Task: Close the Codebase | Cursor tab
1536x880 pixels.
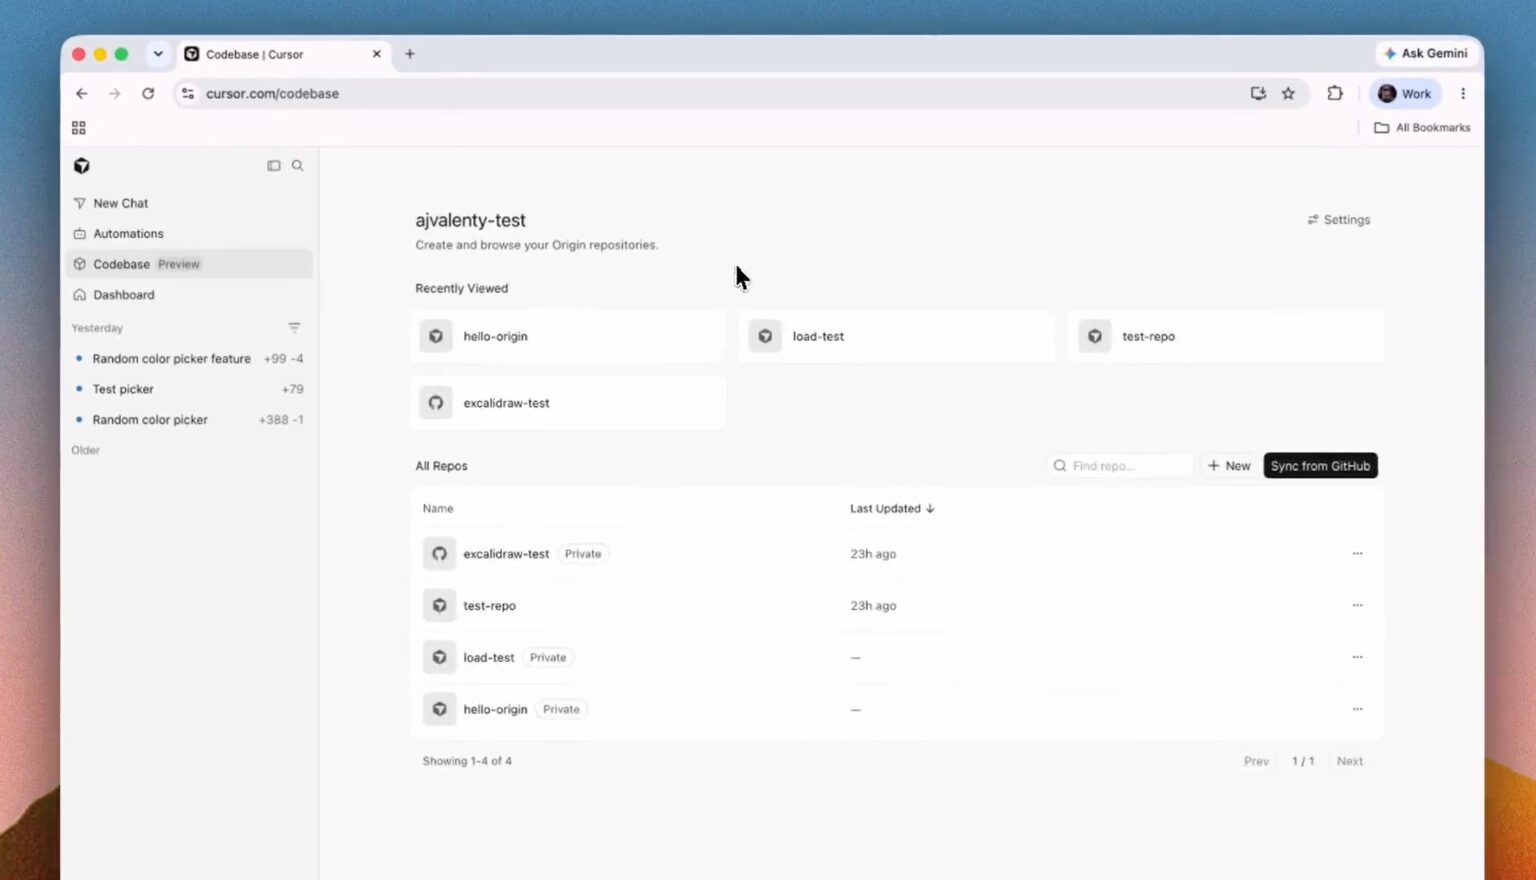Action: [x=377, y=54]
